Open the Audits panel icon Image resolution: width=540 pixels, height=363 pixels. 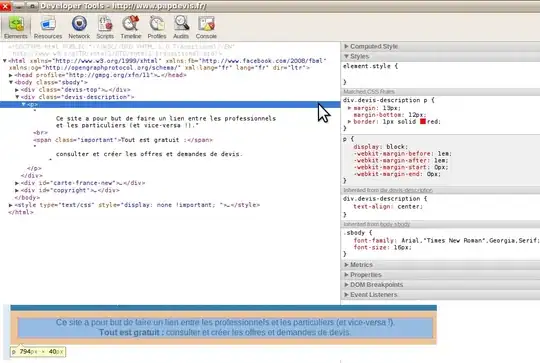coord(181,28)
